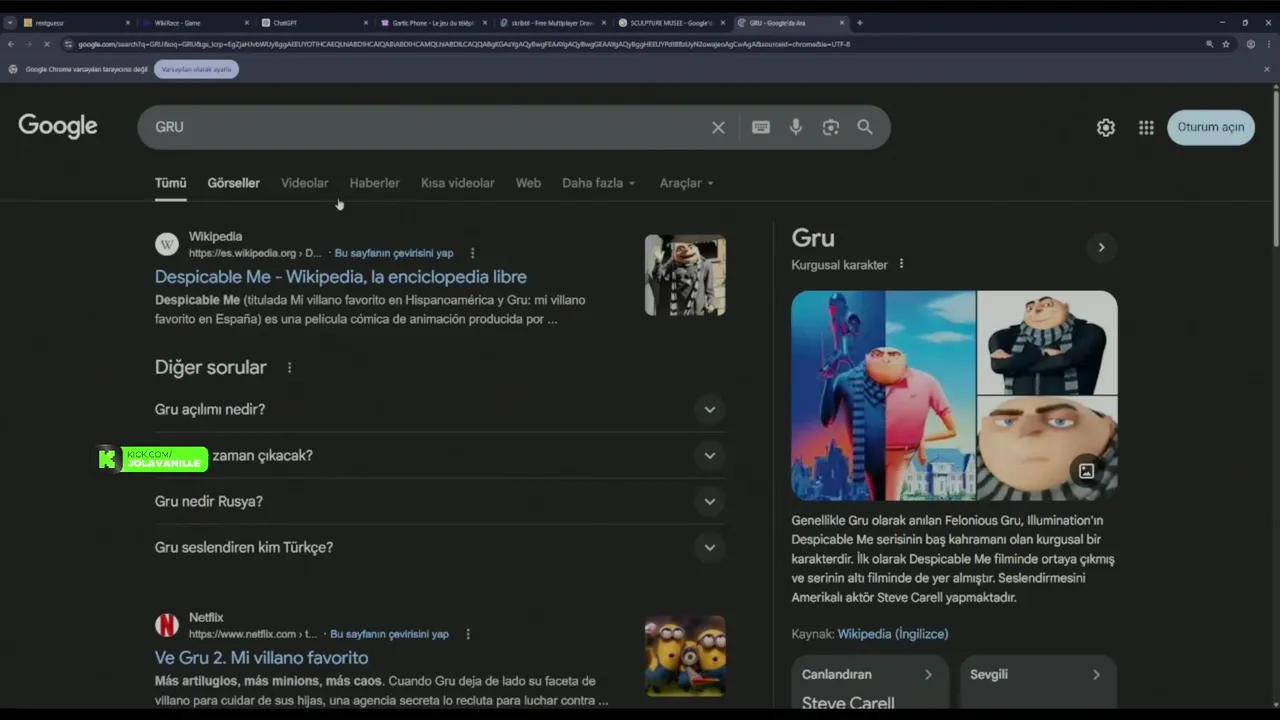
Task: Start voice search with microphone icon
Action: coord(796,127)
